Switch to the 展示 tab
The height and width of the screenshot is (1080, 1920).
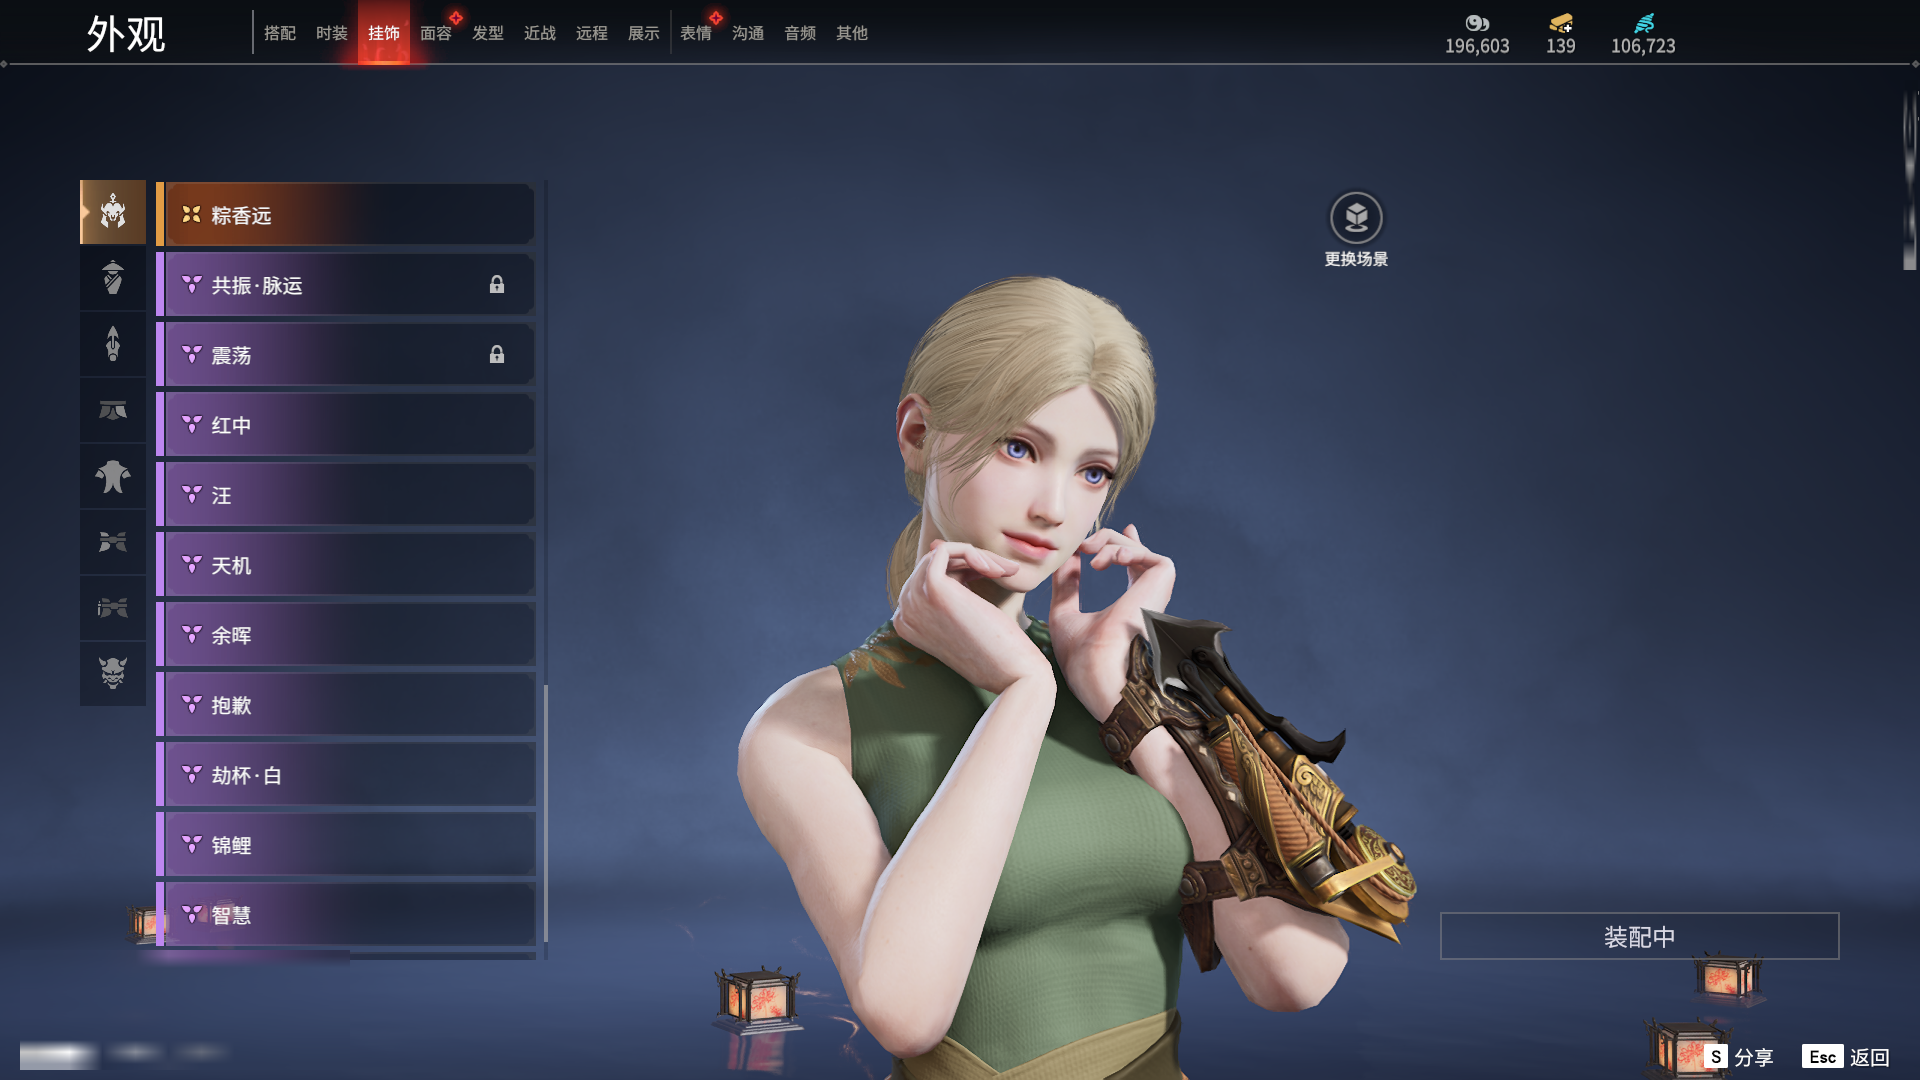pyautogui.click(x=644, y=33)
